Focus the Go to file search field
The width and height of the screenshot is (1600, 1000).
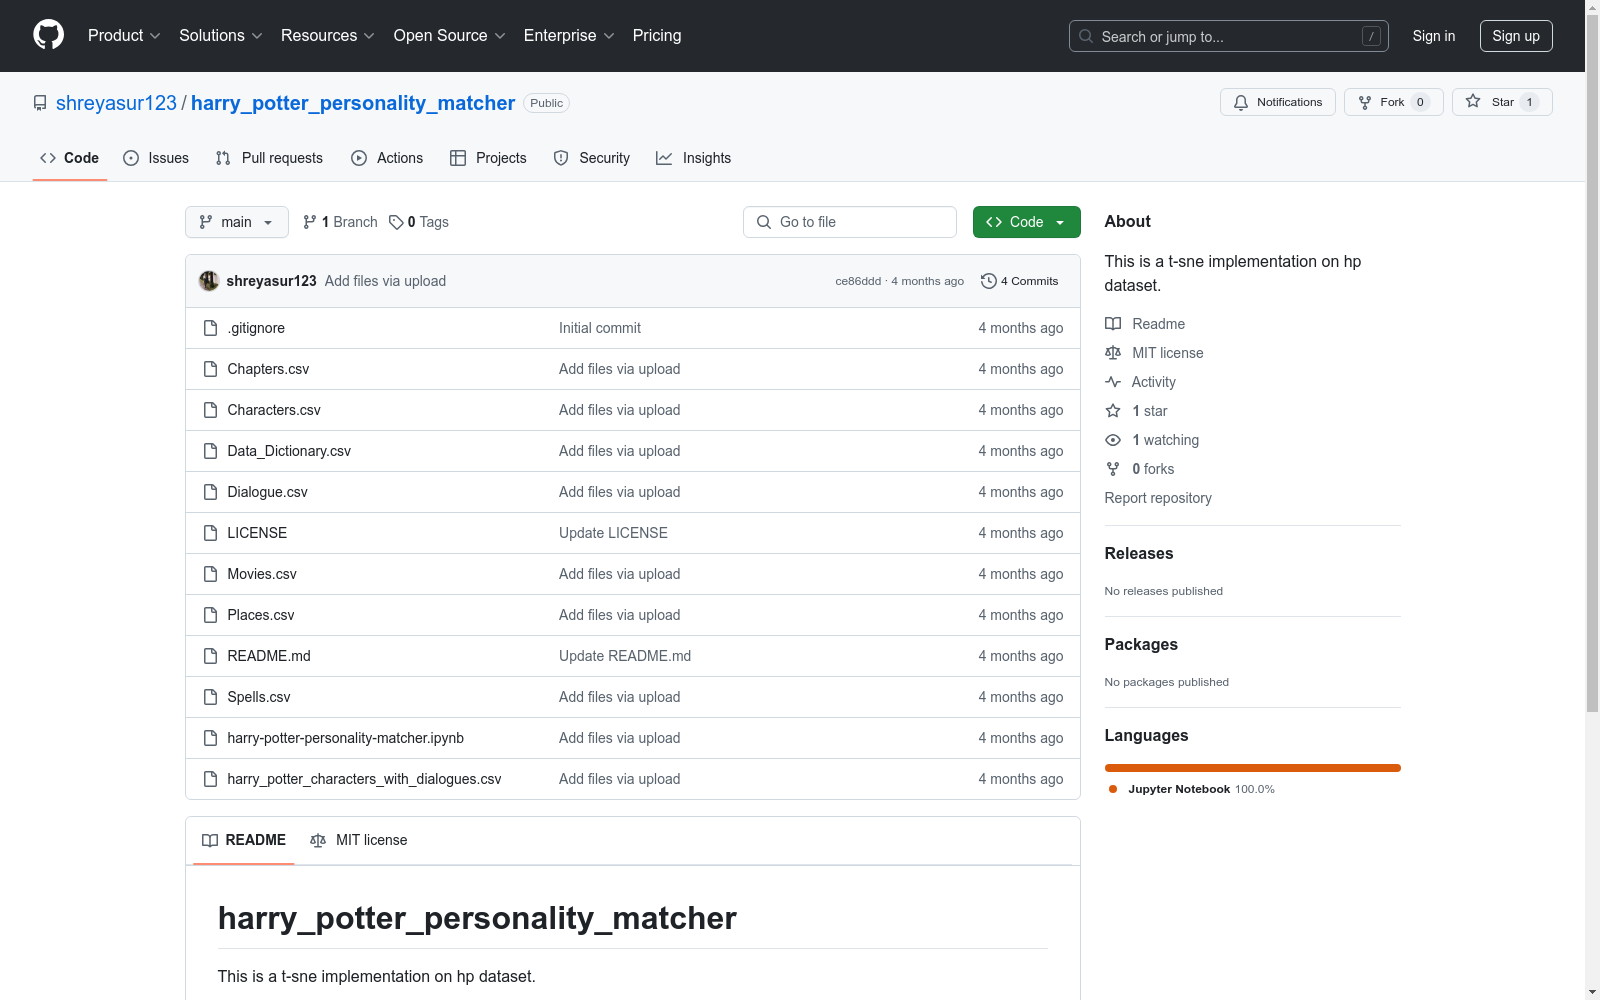pos(850,222)
